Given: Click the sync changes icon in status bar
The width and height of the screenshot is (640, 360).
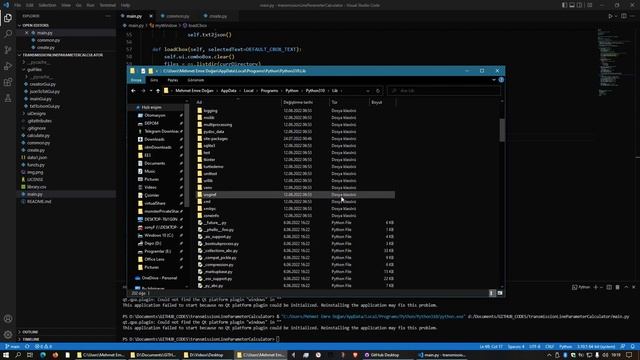Looking at the screenshot, I should tap(27, 347).
